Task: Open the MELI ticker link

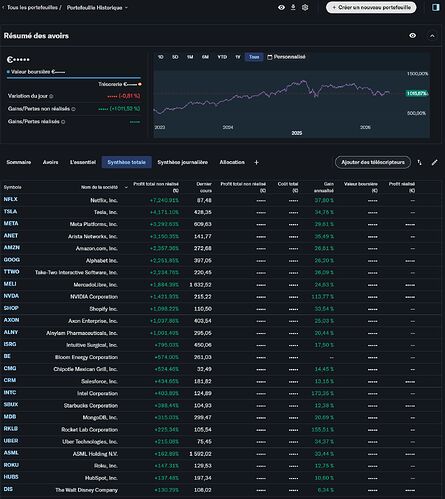Action: click(x=10, y=284)
